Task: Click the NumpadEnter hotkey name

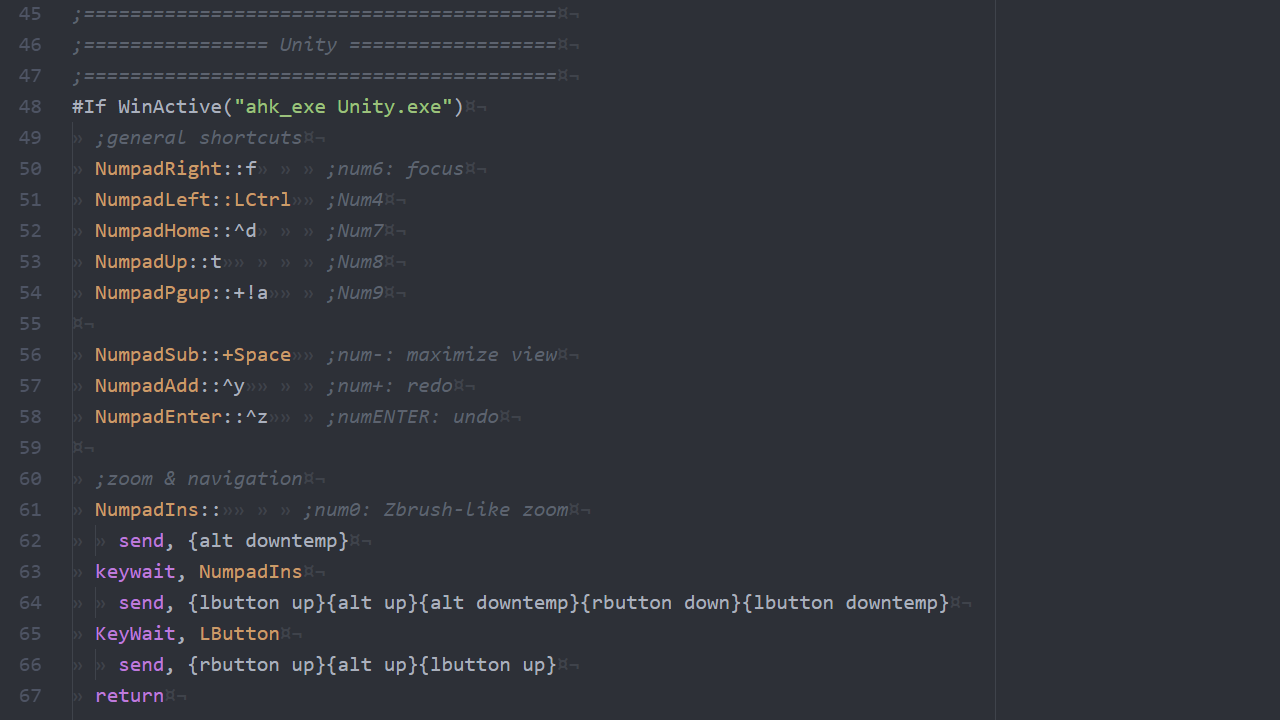Action: coord(158,417)
